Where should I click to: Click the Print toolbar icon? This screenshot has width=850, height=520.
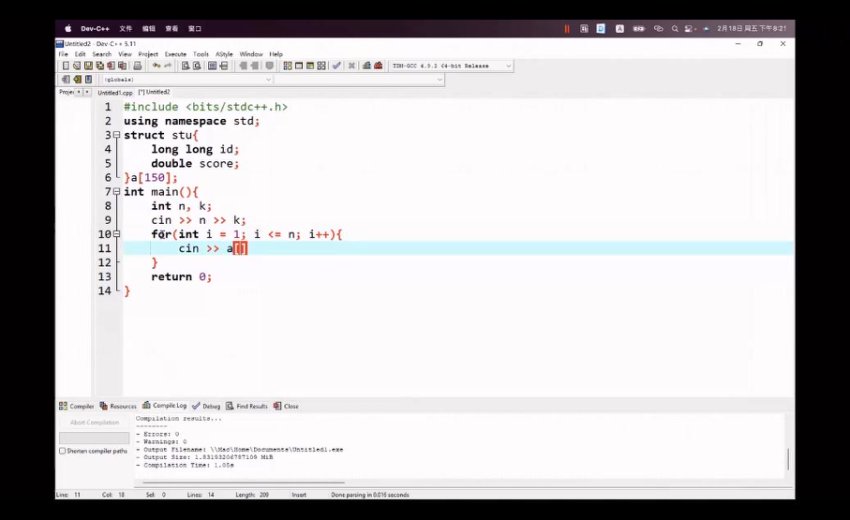[137, 66]
